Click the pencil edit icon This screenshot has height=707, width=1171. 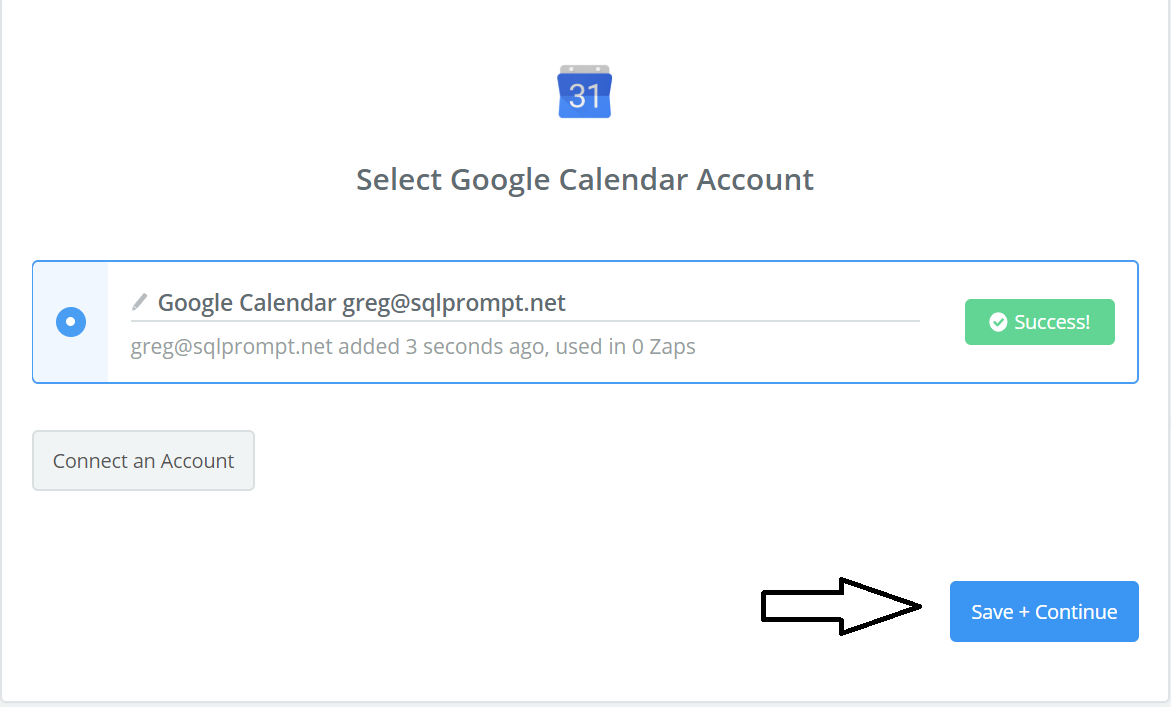(x=140, y=302)
